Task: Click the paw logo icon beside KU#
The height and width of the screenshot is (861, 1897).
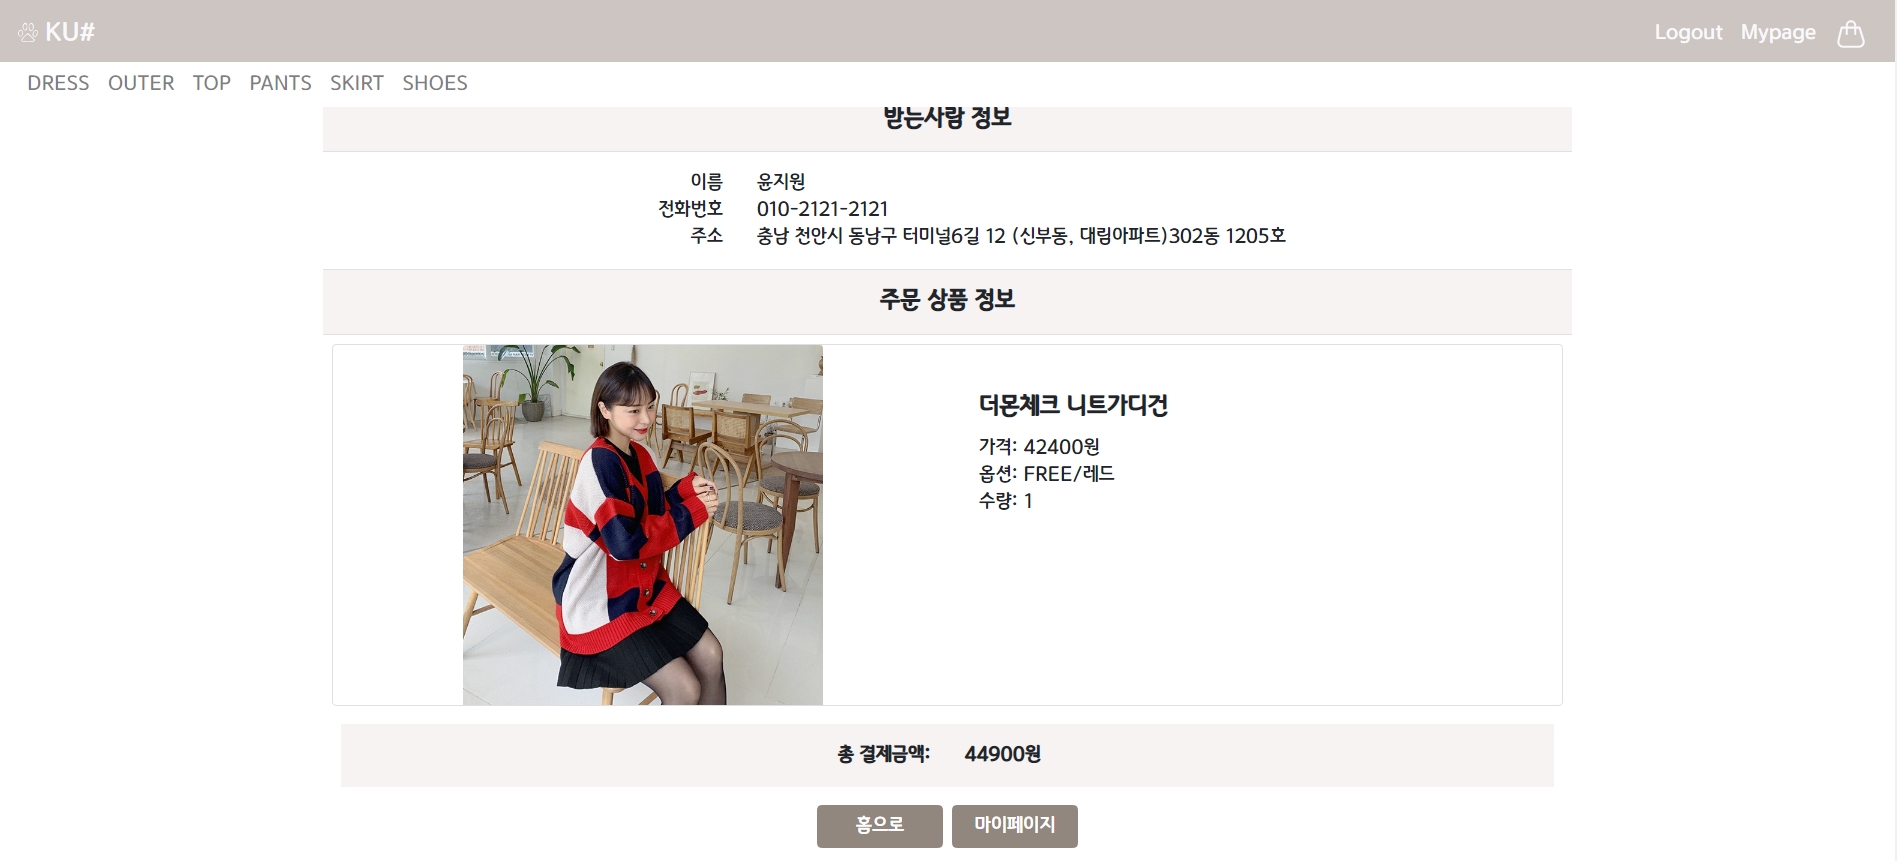Action: click(28, 33)
